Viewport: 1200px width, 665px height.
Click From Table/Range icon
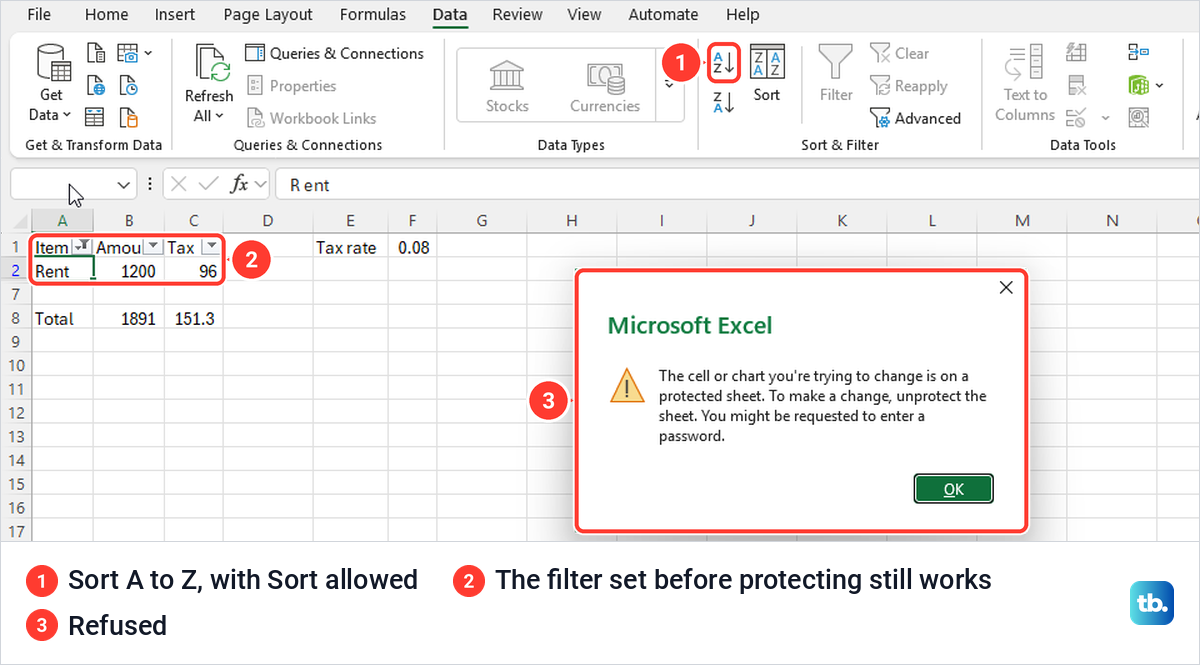coord(95,117)
